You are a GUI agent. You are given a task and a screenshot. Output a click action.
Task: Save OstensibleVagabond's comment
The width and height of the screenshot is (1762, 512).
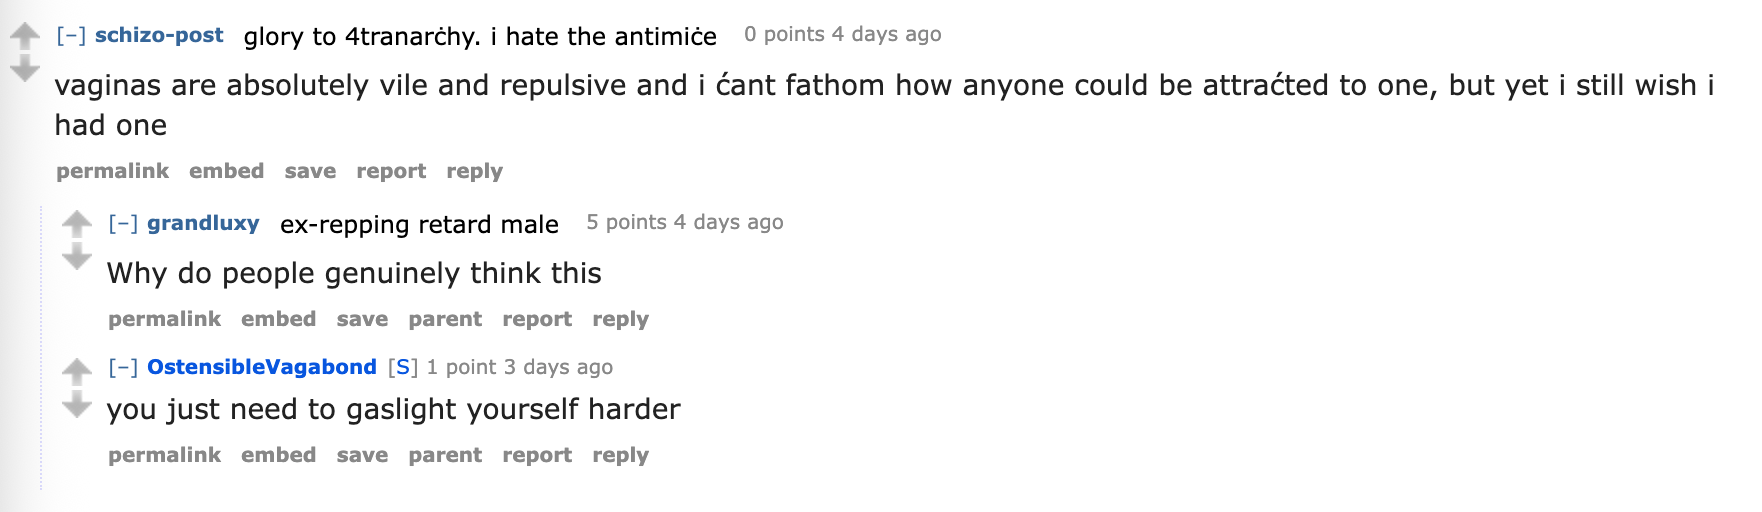(362, 455)
